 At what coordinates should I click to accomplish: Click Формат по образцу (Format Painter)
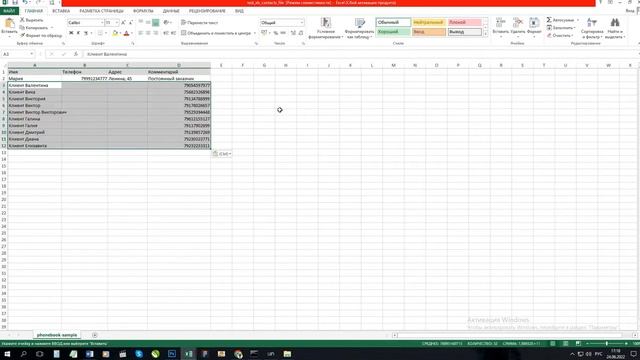click(41, 36)
